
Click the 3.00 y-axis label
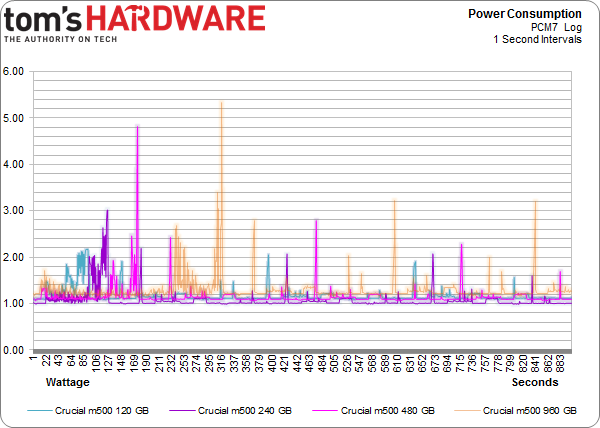click(13, 211)
